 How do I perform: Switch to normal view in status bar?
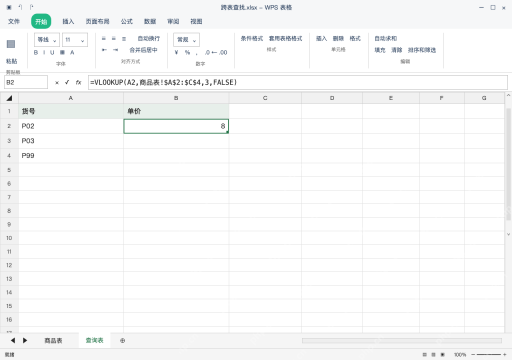[x=424, y=355]
